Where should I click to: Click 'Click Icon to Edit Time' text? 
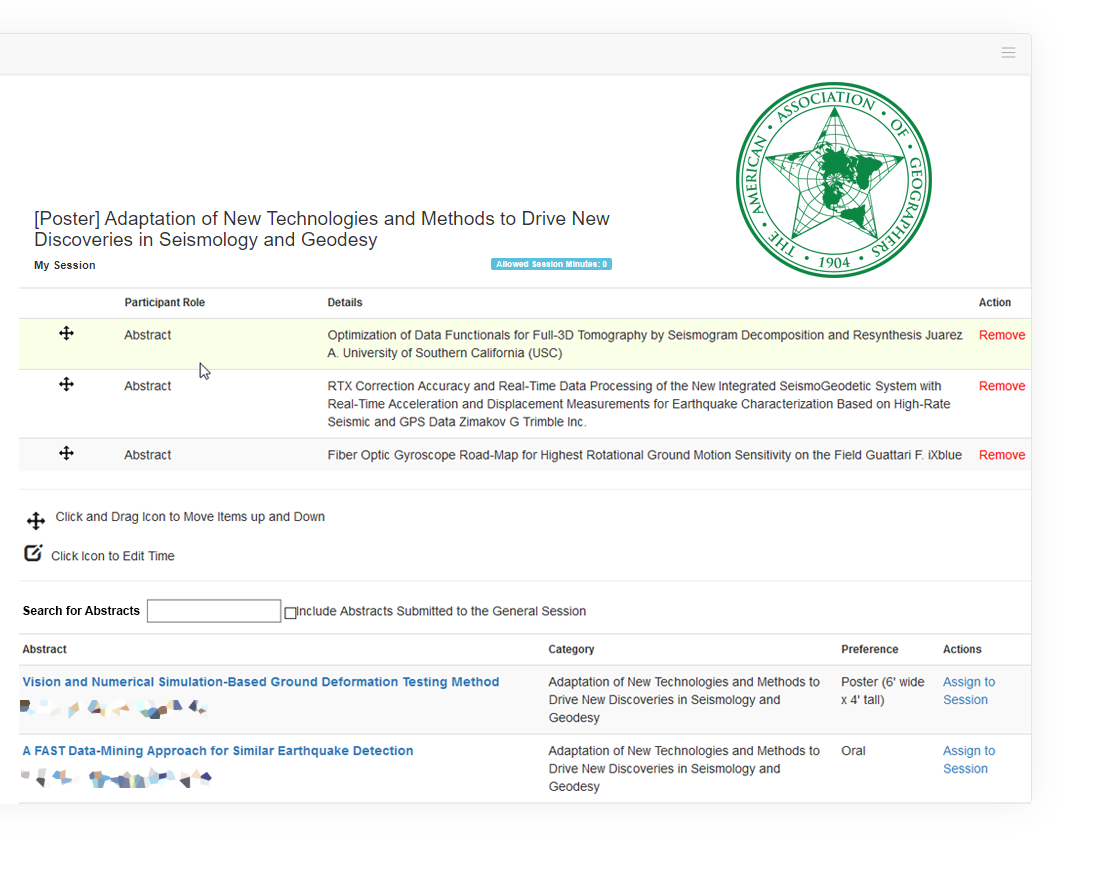tap(112, 556)
